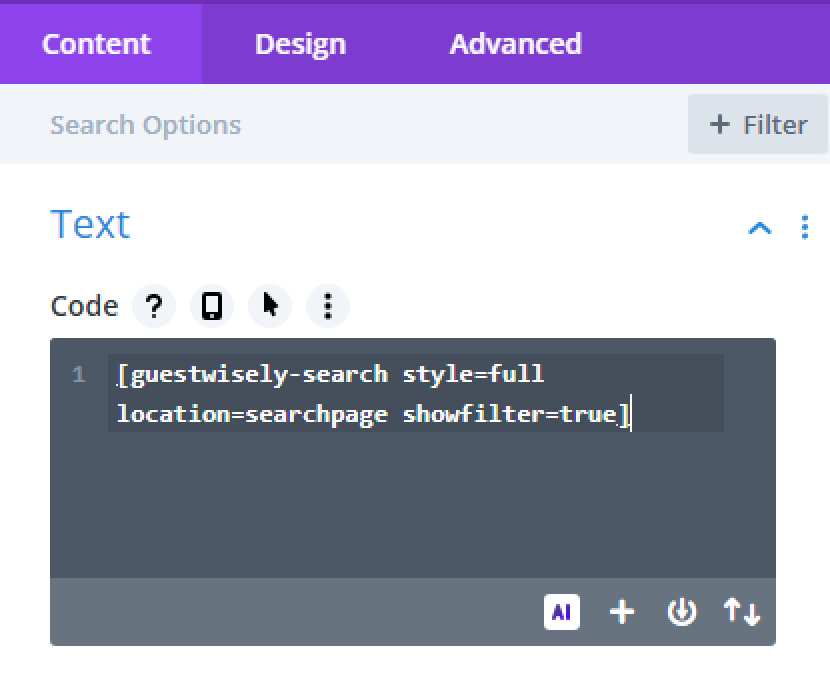Collapse the Text section with chevron

pyautogui.click(x=760, y=228)
